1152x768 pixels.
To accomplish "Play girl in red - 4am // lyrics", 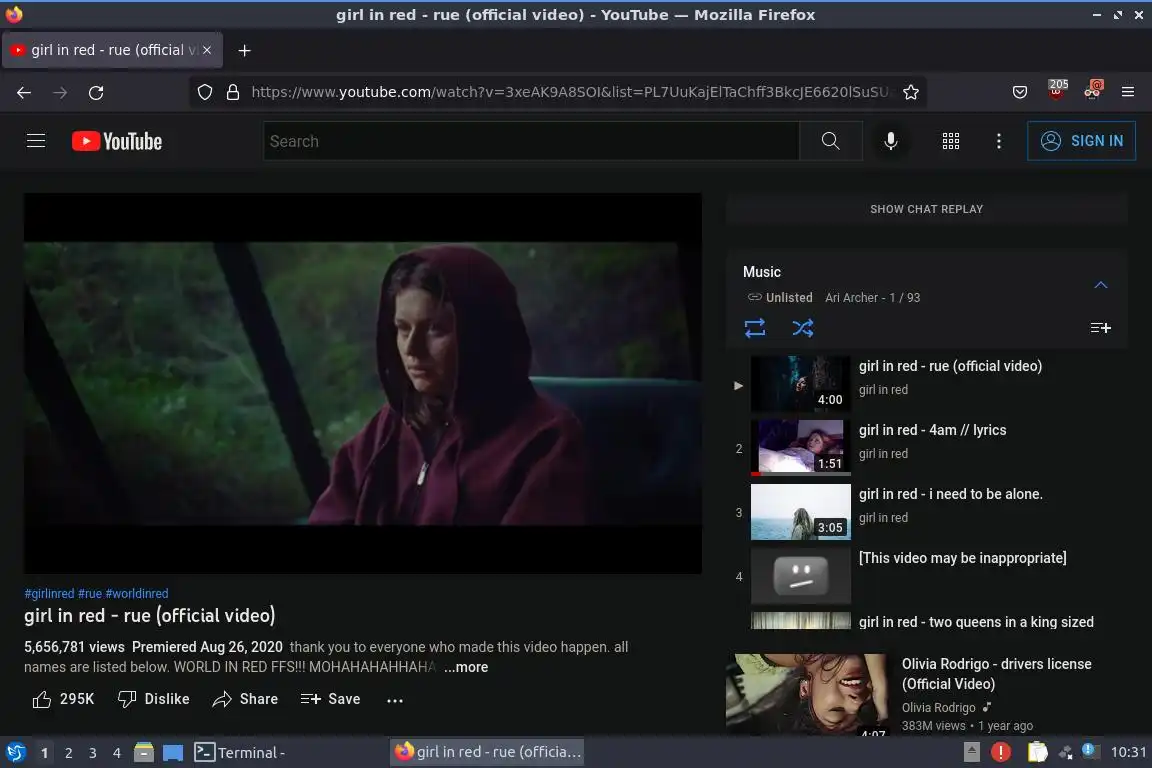I will click(x=932, y=430).
